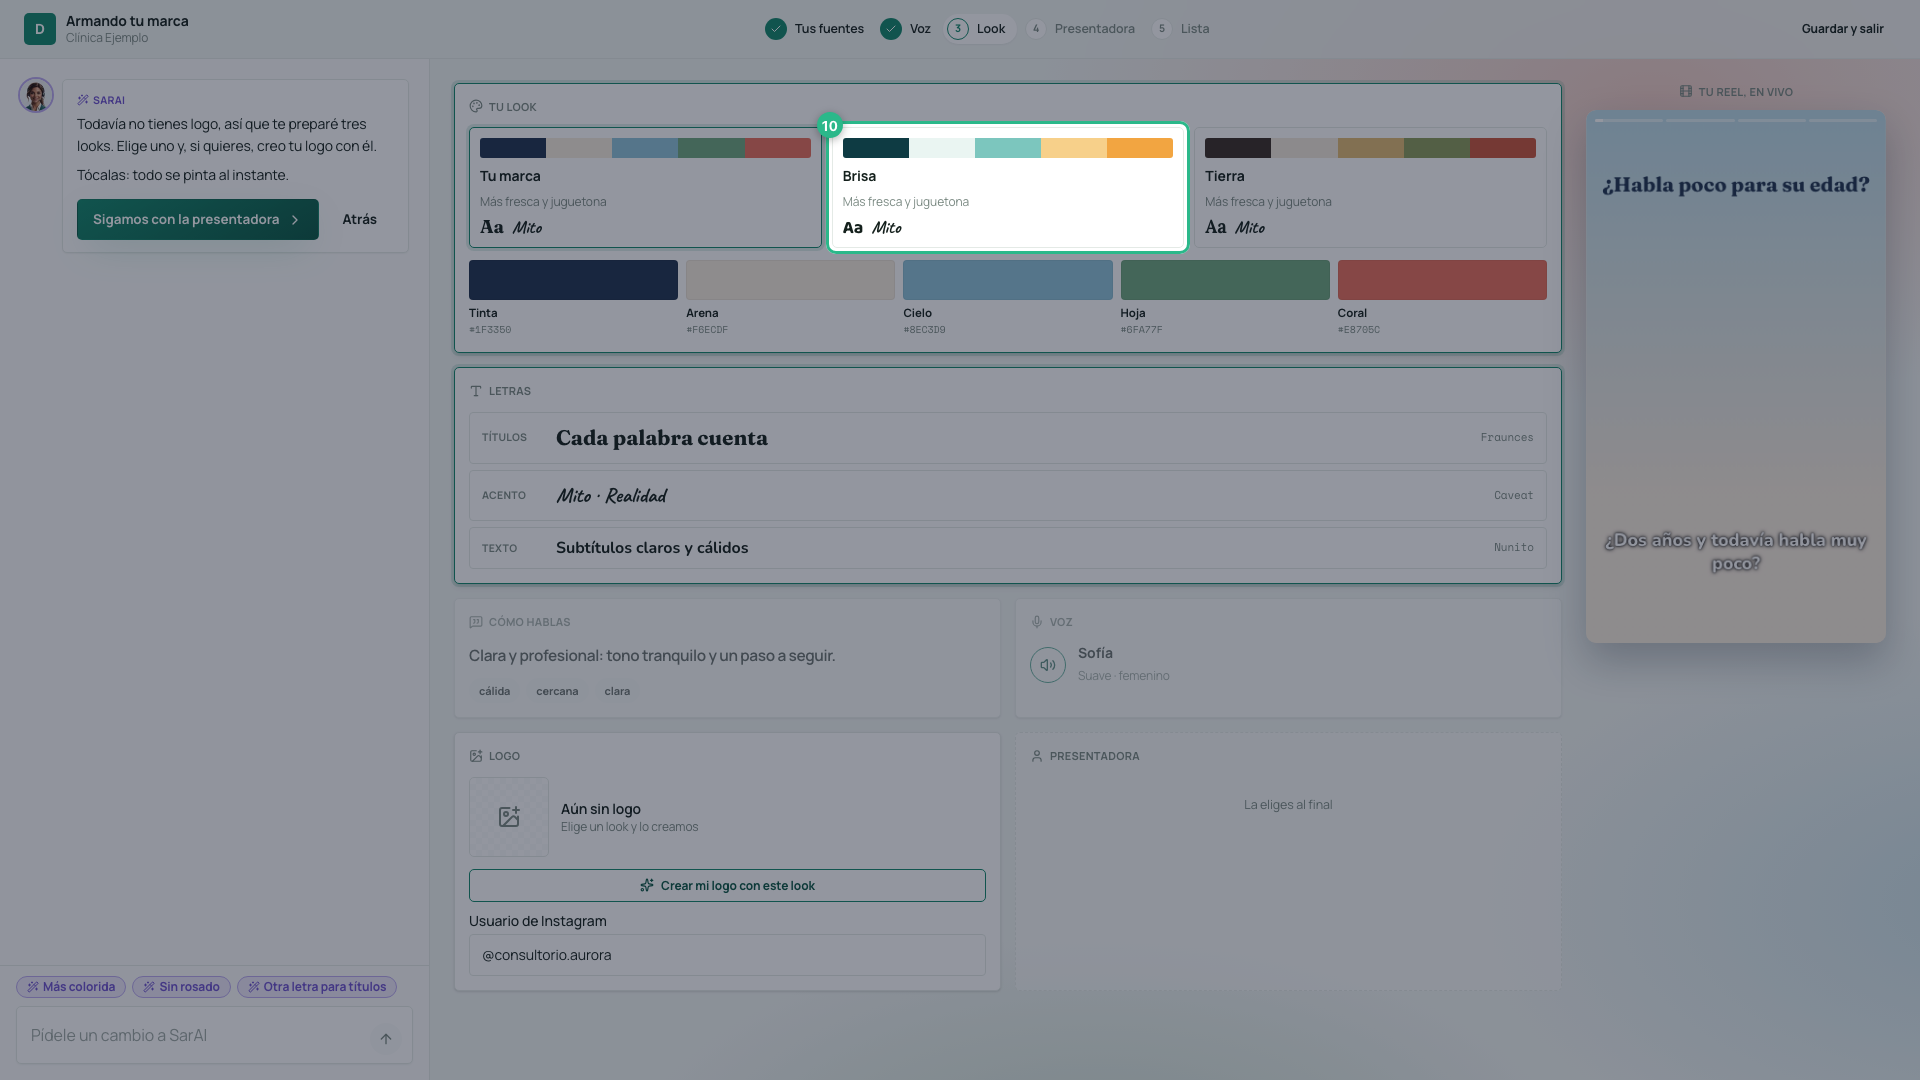
Task: Go to the Tus fuentes step
Action: click(x=815, y=29)
